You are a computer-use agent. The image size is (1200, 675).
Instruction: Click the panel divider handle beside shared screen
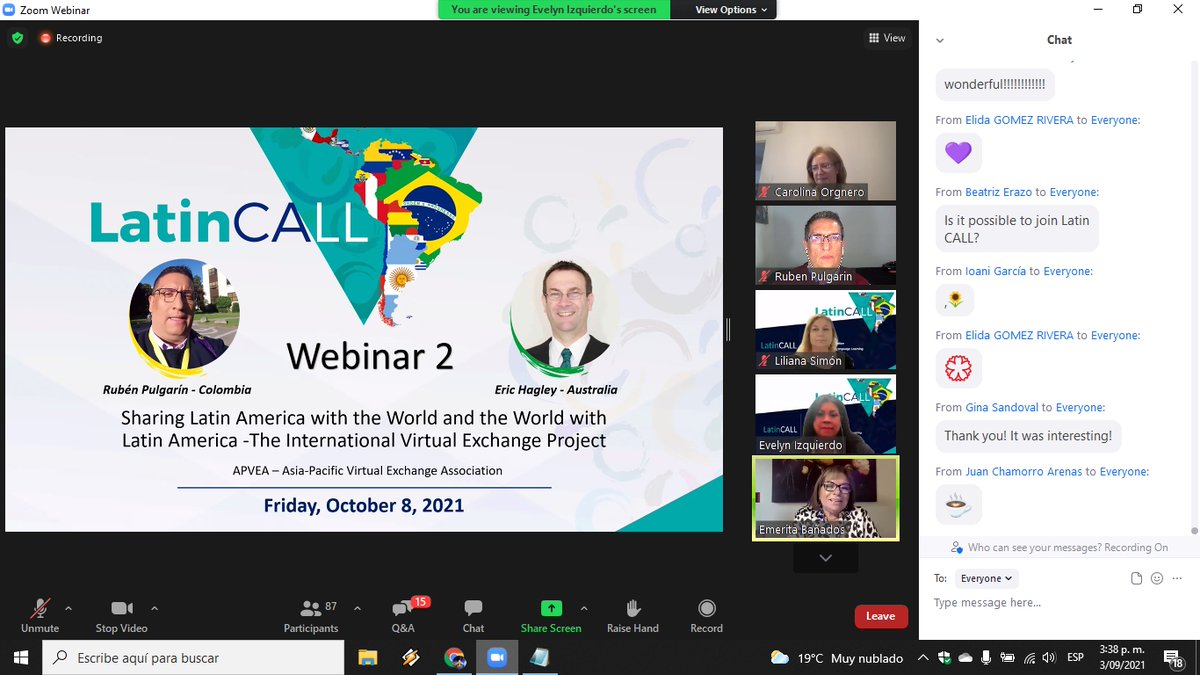click(728, 328)
